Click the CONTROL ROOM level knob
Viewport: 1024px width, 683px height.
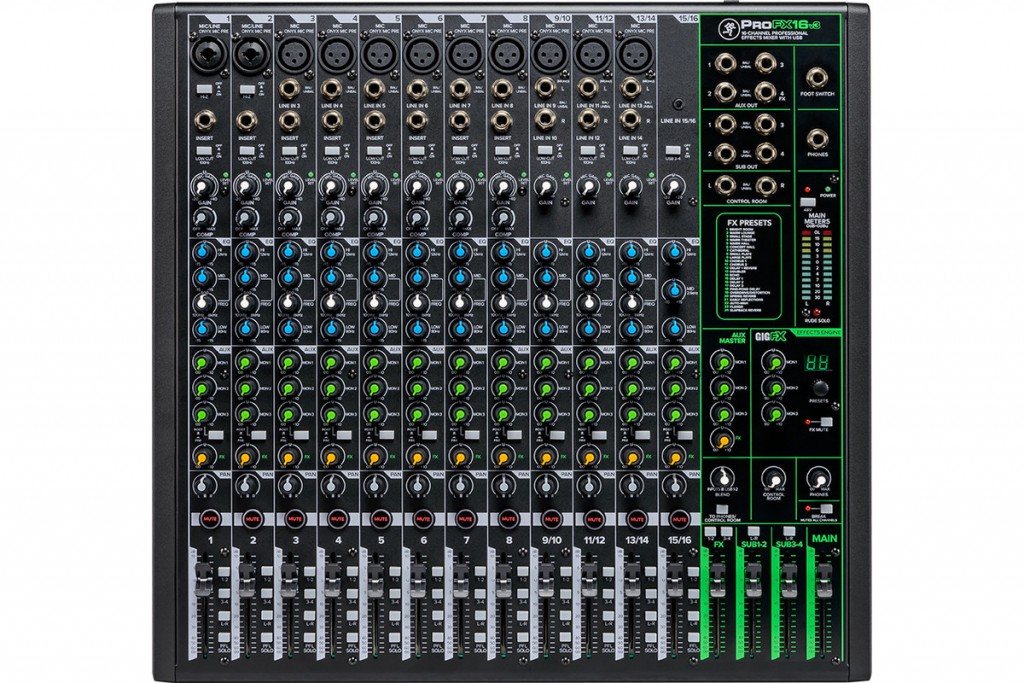tap(773, 479)
